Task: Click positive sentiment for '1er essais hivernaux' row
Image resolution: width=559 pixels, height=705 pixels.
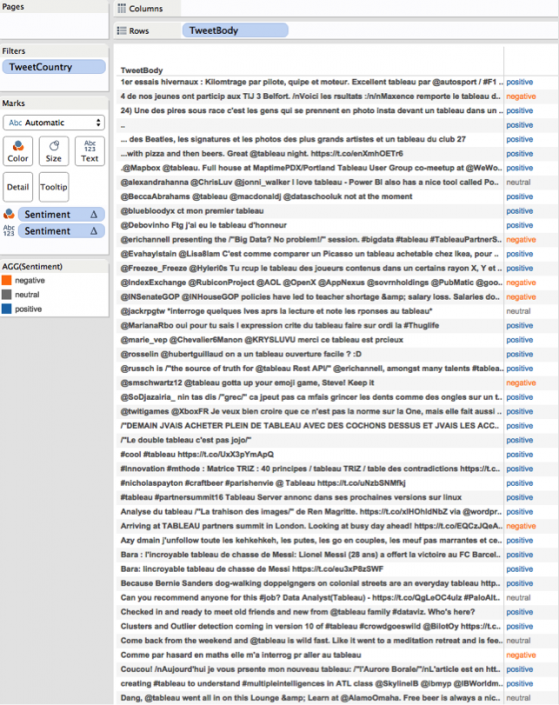Action: click(x=519, y=82)
